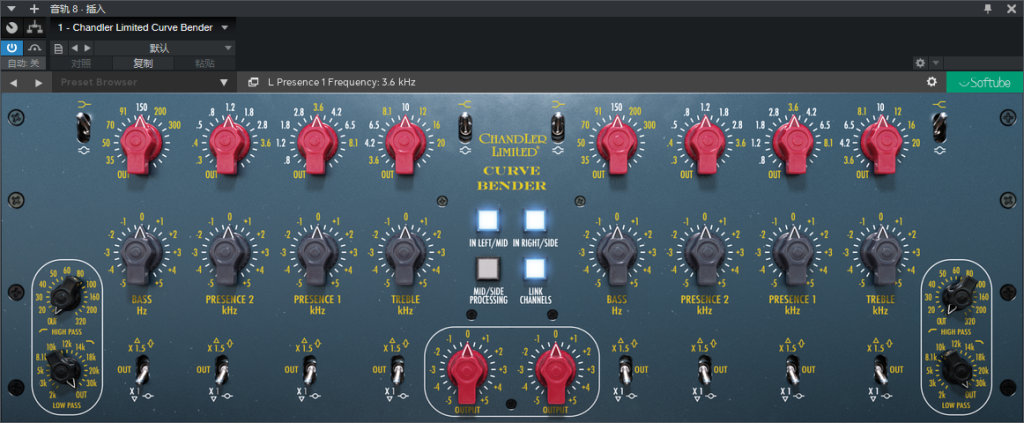This screenshot has width=1024, height=423.
Task: Click right Presence 1 gain gray knob
Action: click(793, 255)
